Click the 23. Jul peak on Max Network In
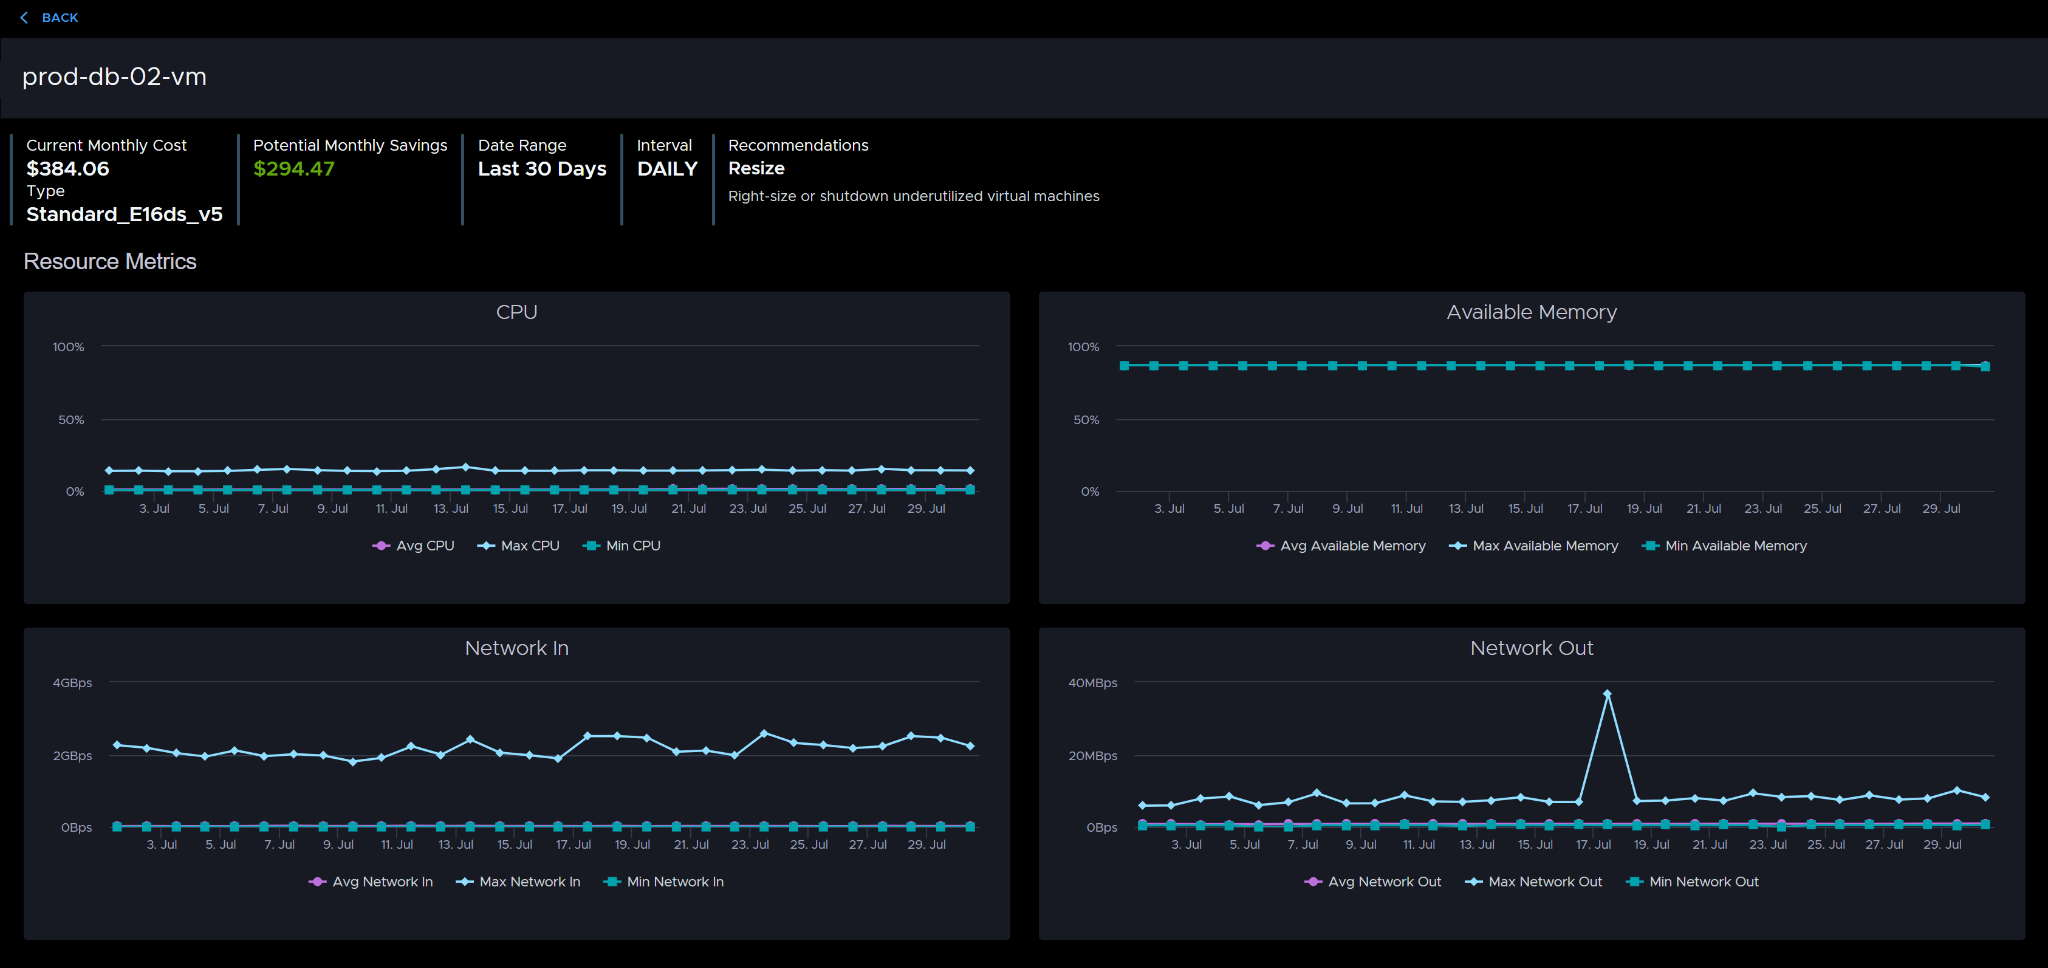Screen dimensions: 2048x968 coord(764,734)
